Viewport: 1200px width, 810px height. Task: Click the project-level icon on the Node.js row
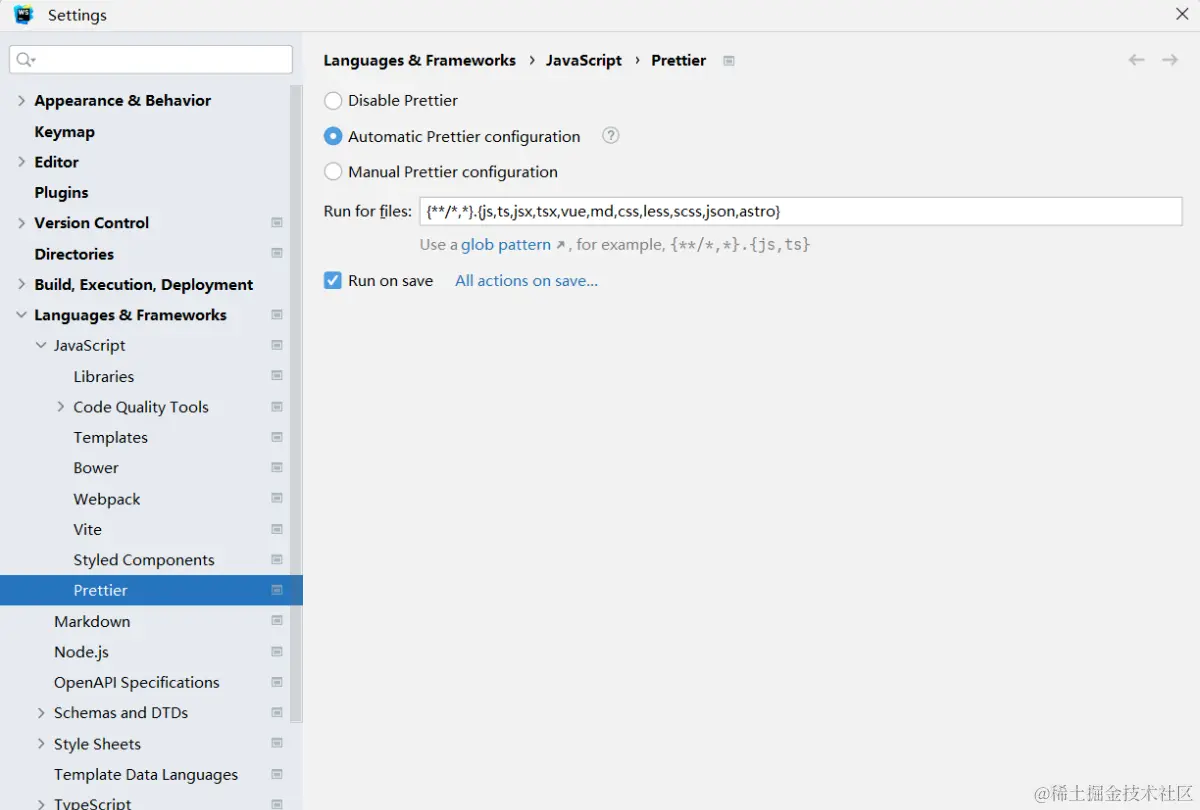point(277,652)
